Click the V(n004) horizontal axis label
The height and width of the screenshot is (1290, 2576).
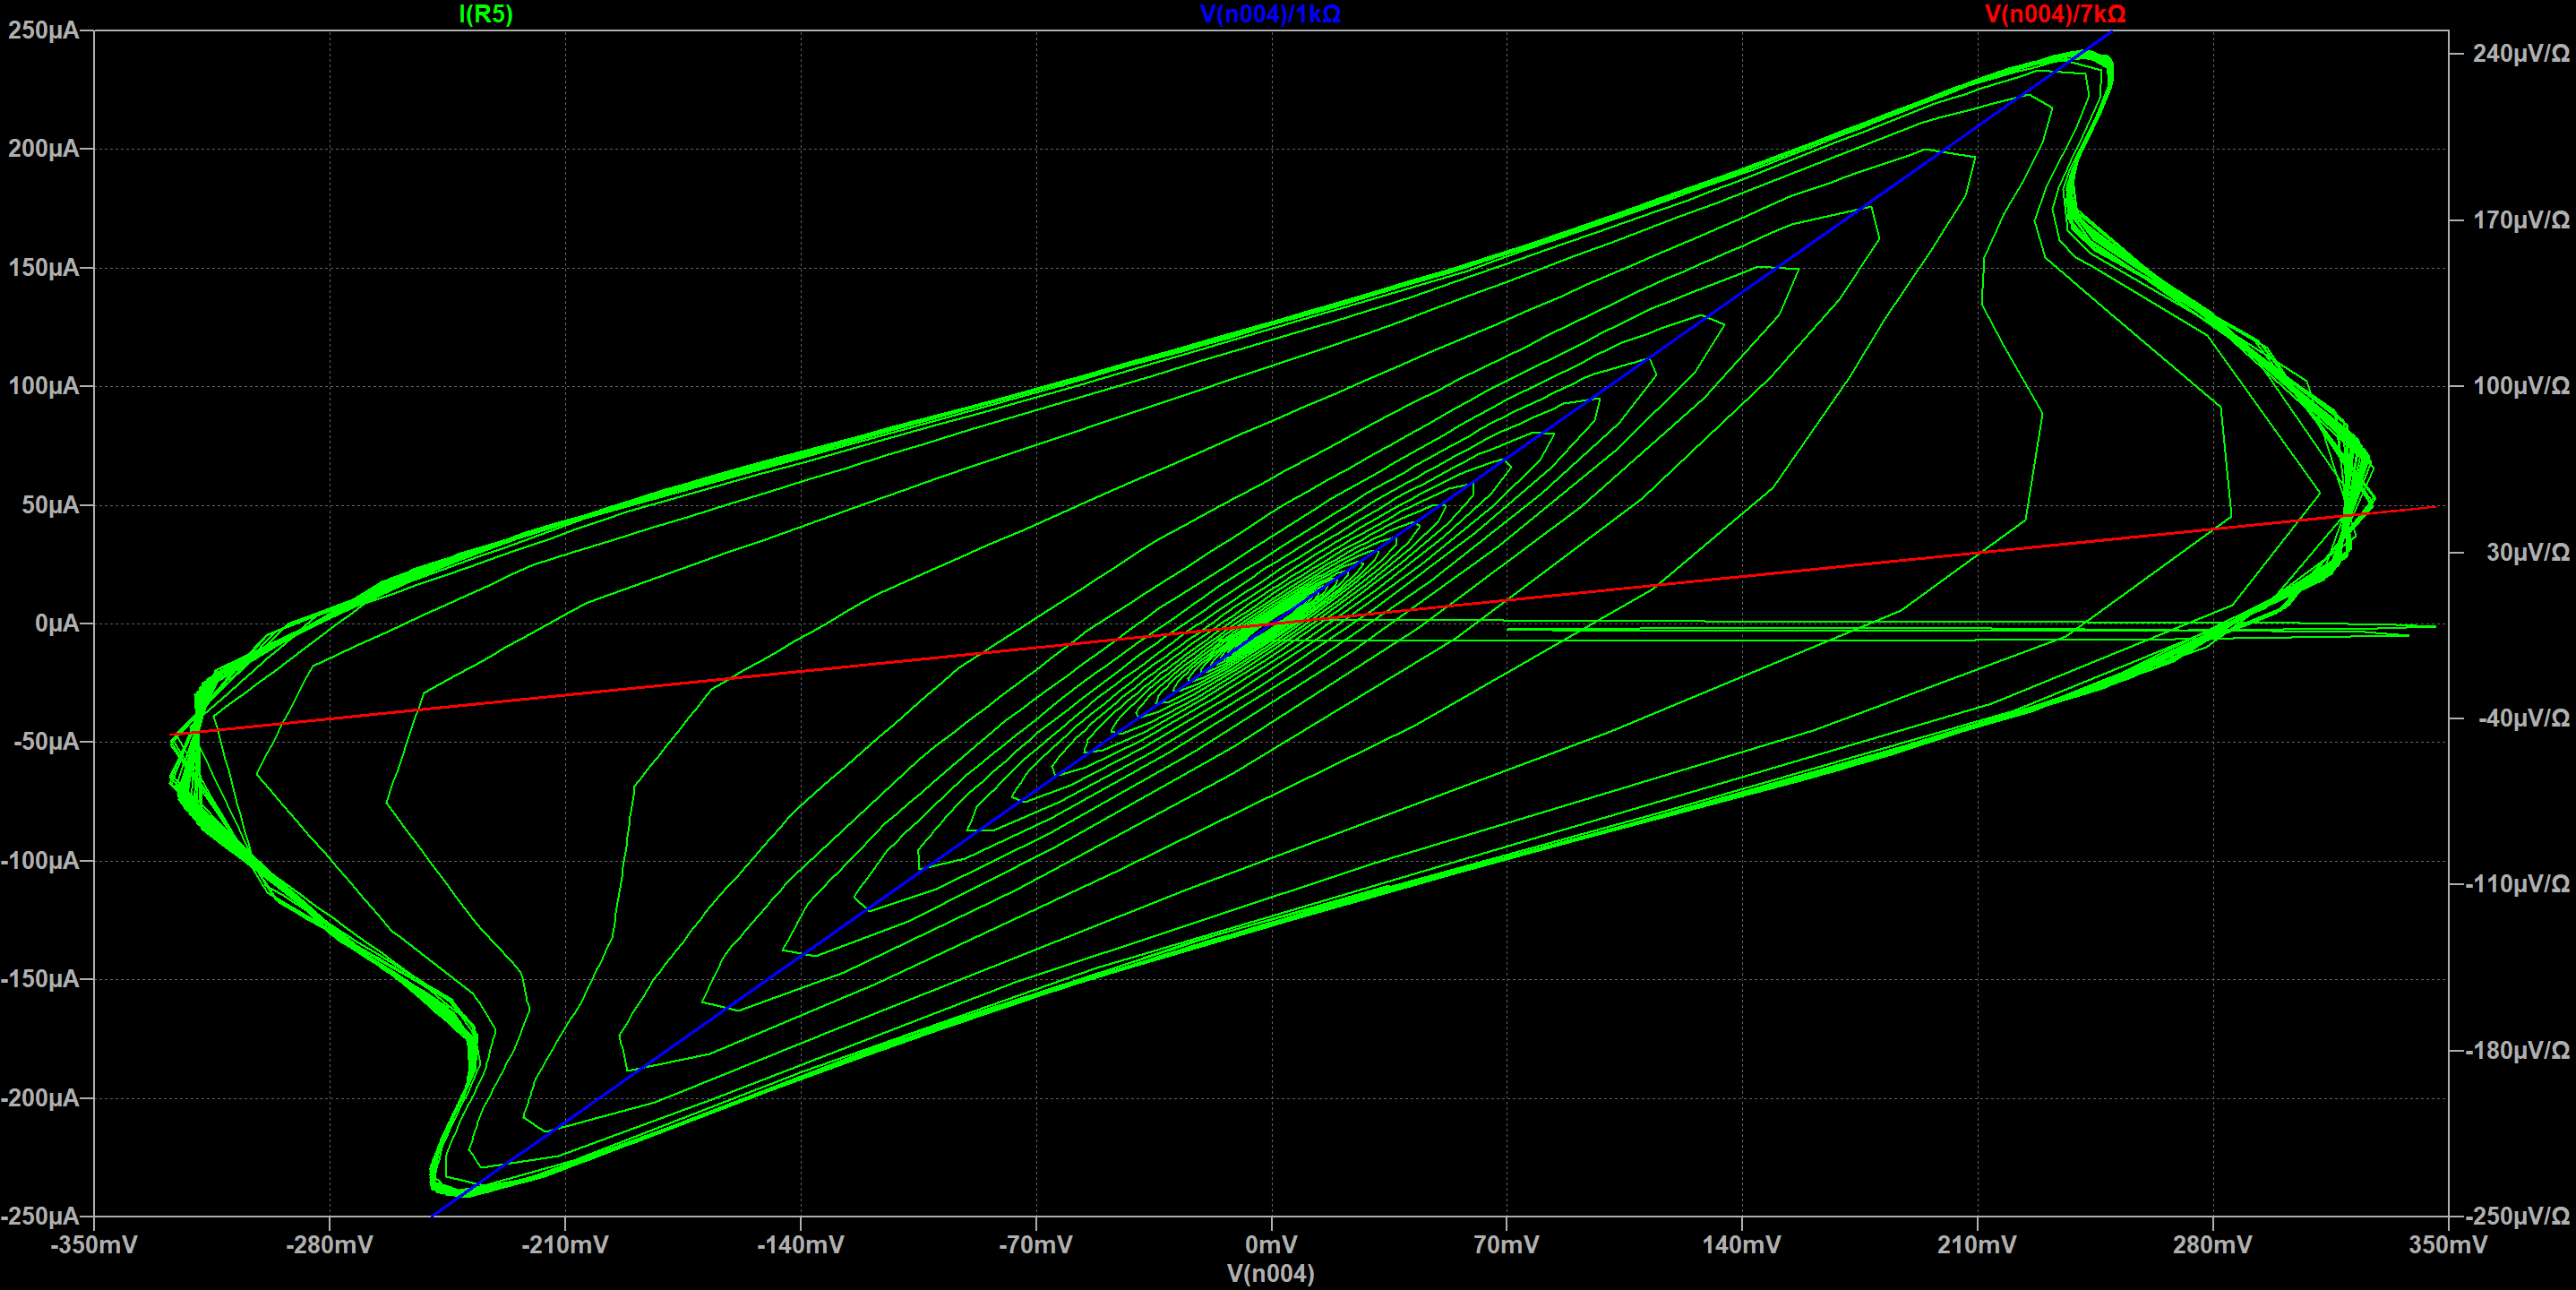click(x=1270, y=1273)
